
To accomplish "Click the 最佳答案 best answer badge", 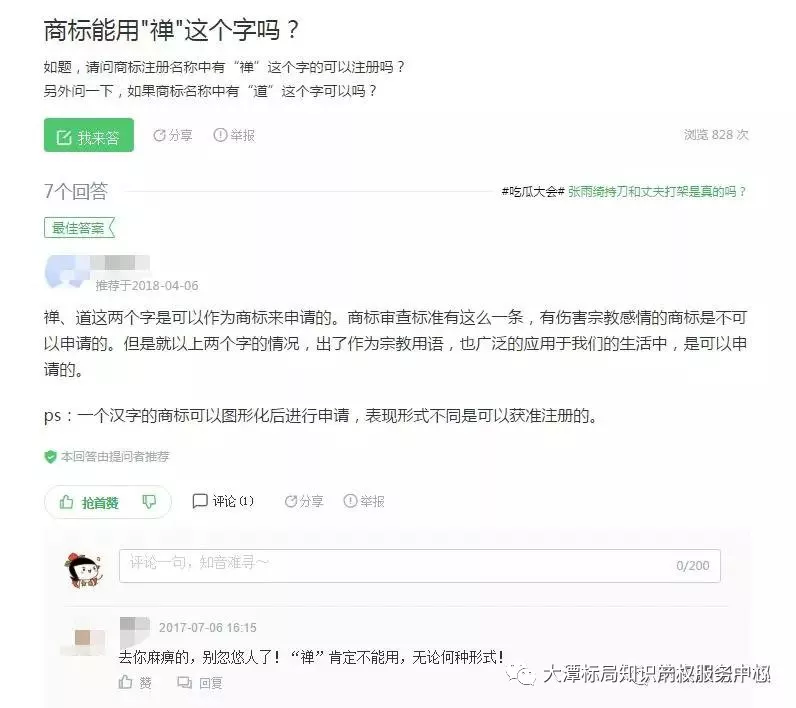I will 80,228.
